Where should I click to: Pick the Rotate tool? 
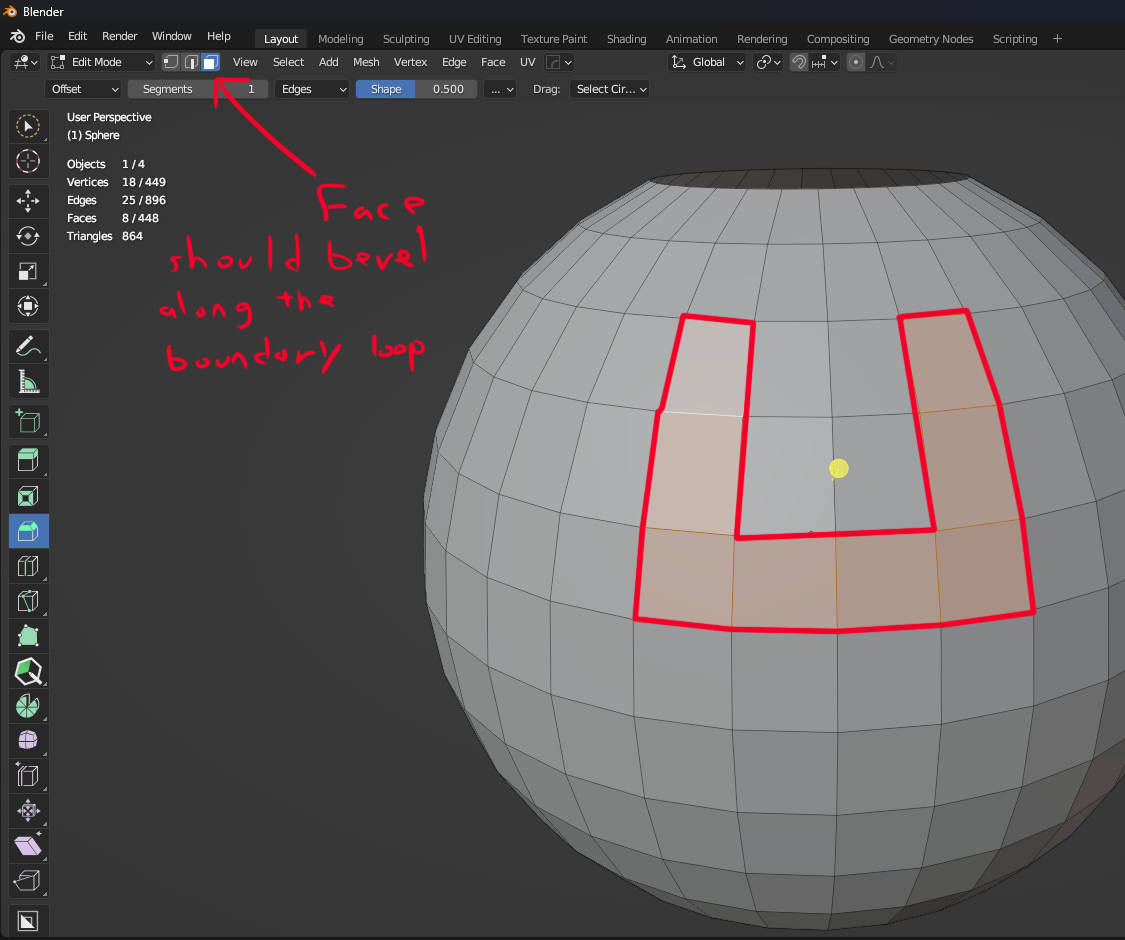pyautogui.click(x=28, y=236)
